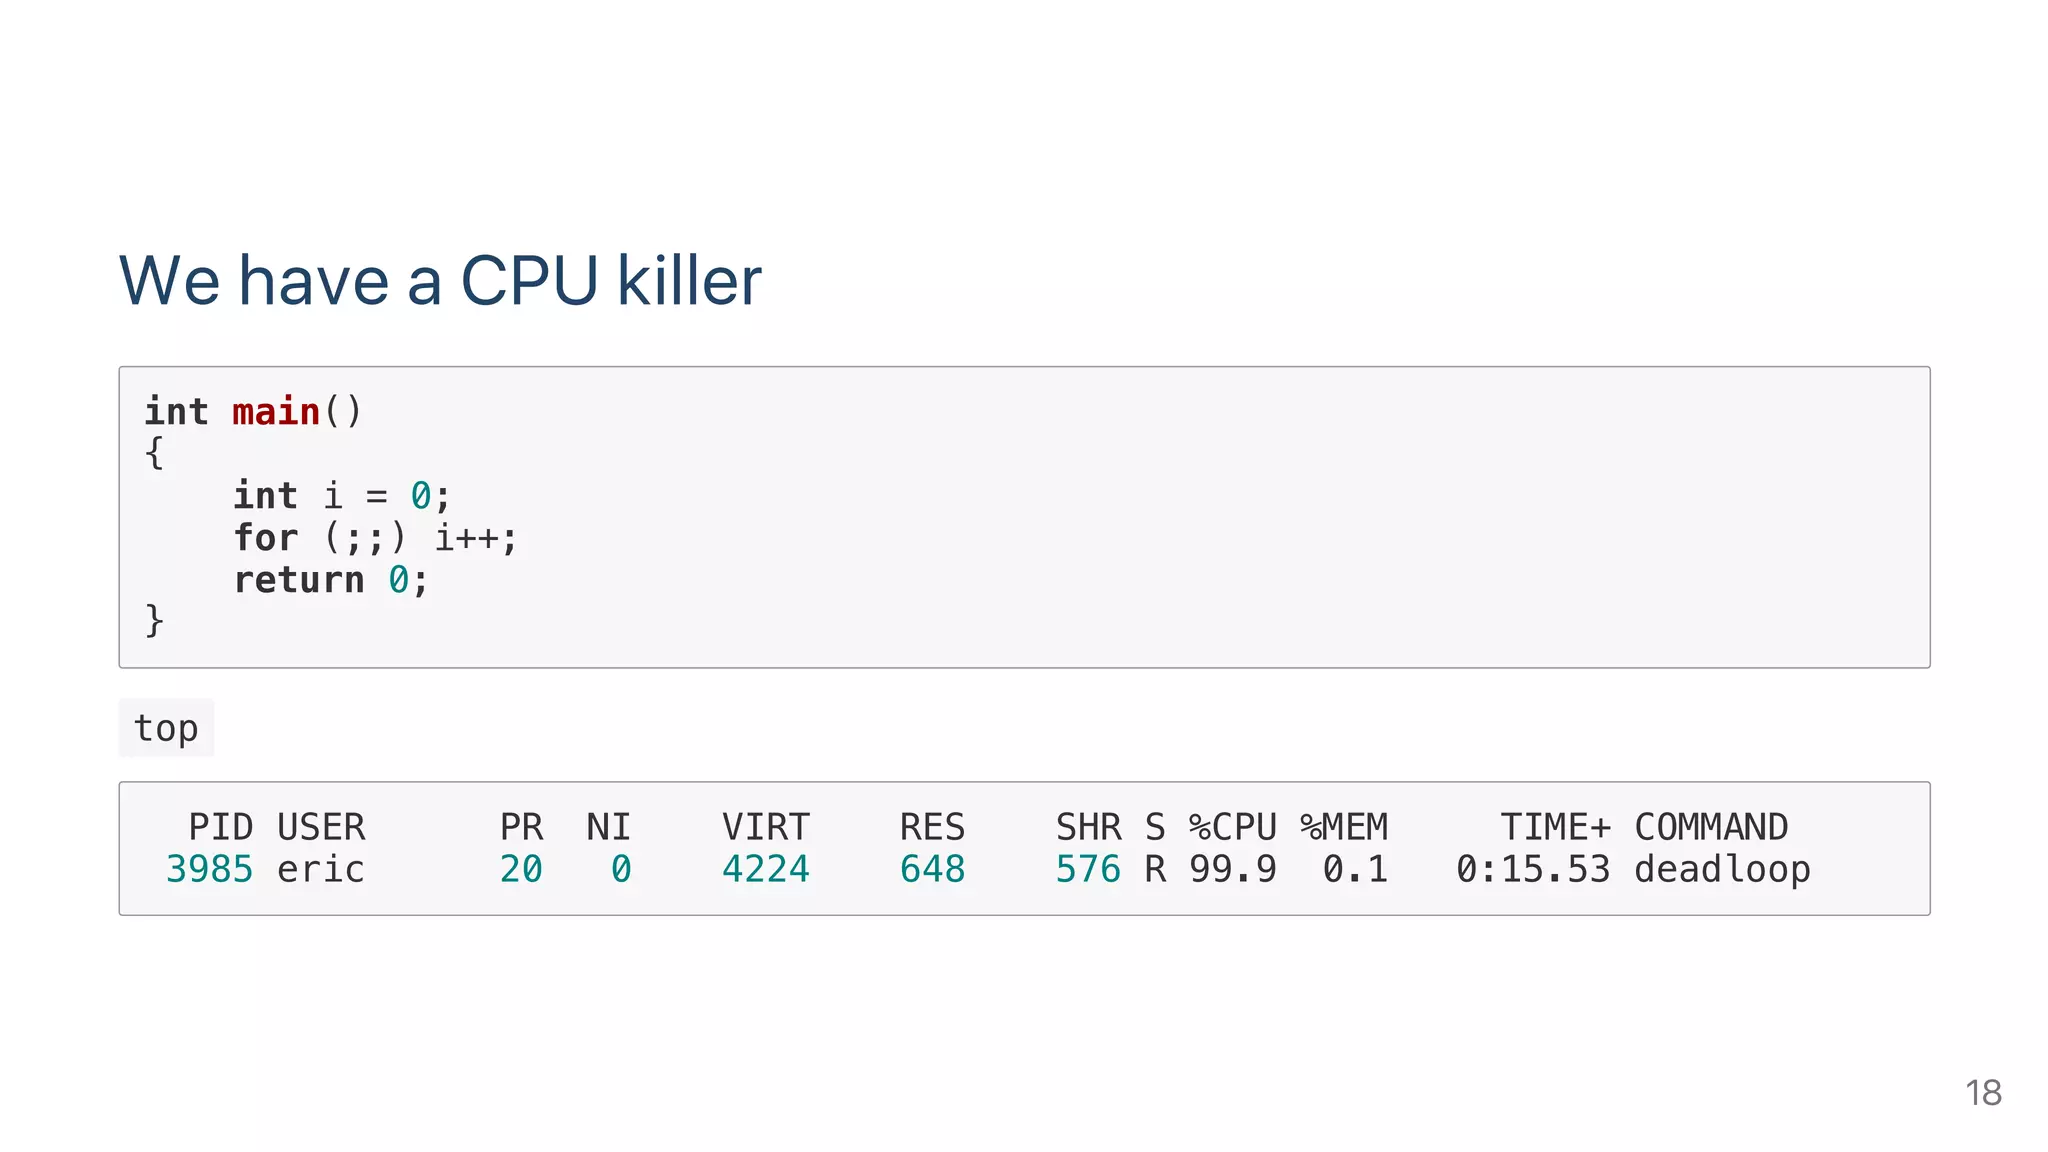
Task: Click the 99.9 CPU usage value
Action: 1232,869
